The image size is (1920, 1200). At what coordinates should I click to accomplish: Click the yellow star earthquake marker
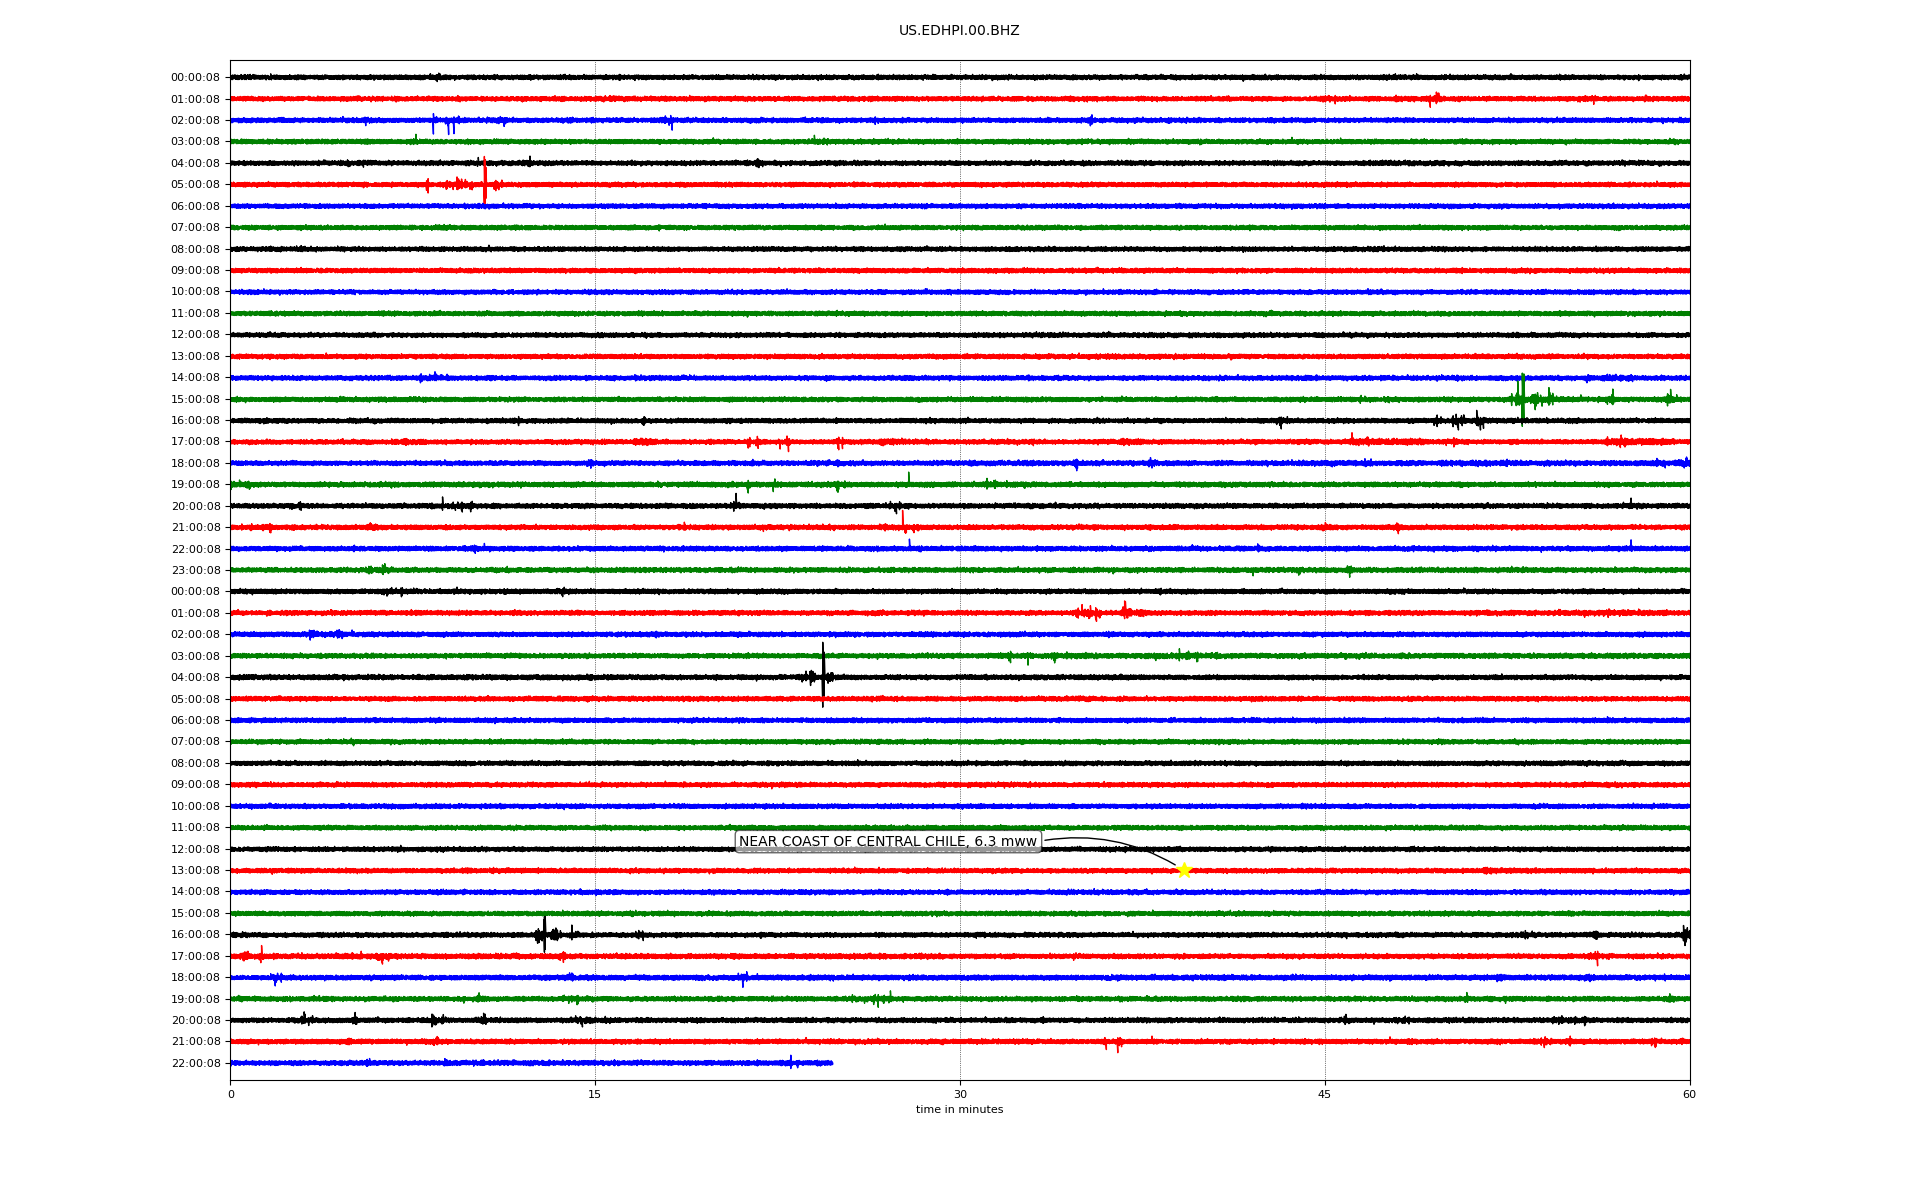coord(1184,870)
